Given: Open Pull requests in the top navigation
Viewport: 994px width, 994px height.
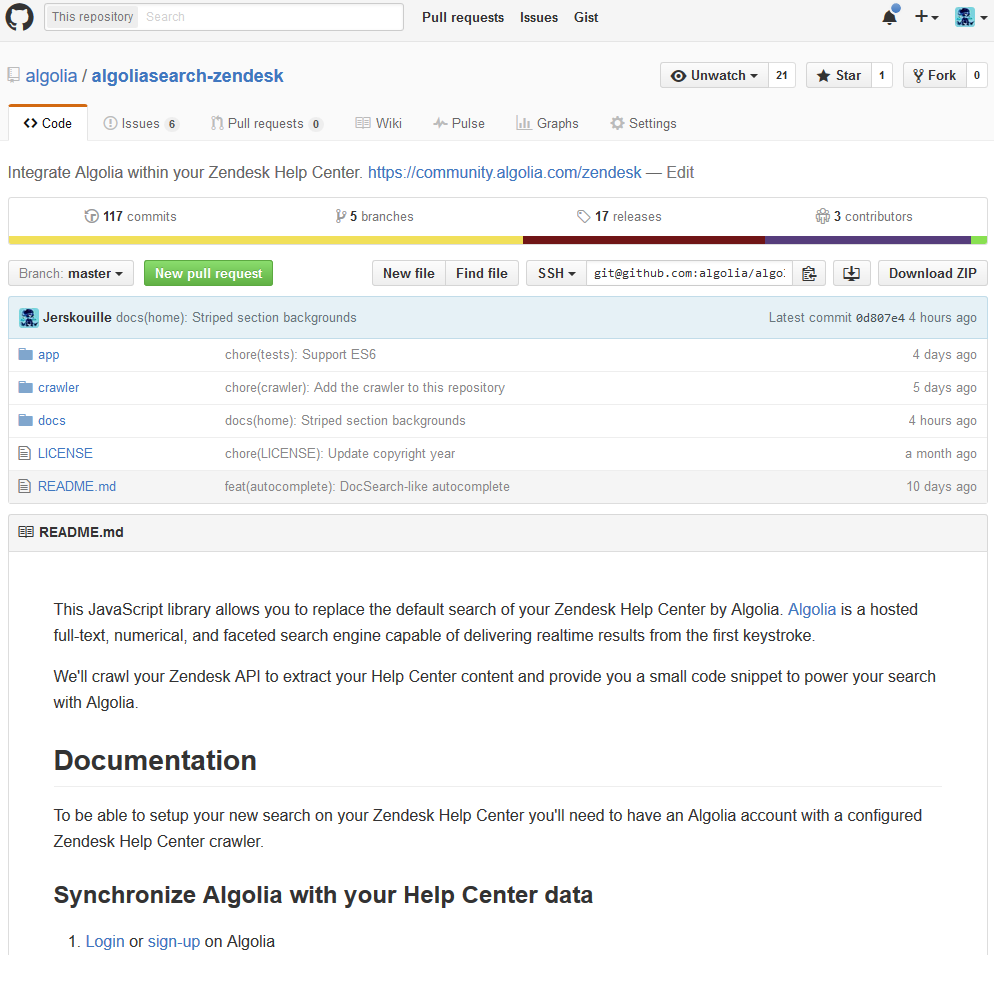Looking at the screenshot, I should click(463, 17).
